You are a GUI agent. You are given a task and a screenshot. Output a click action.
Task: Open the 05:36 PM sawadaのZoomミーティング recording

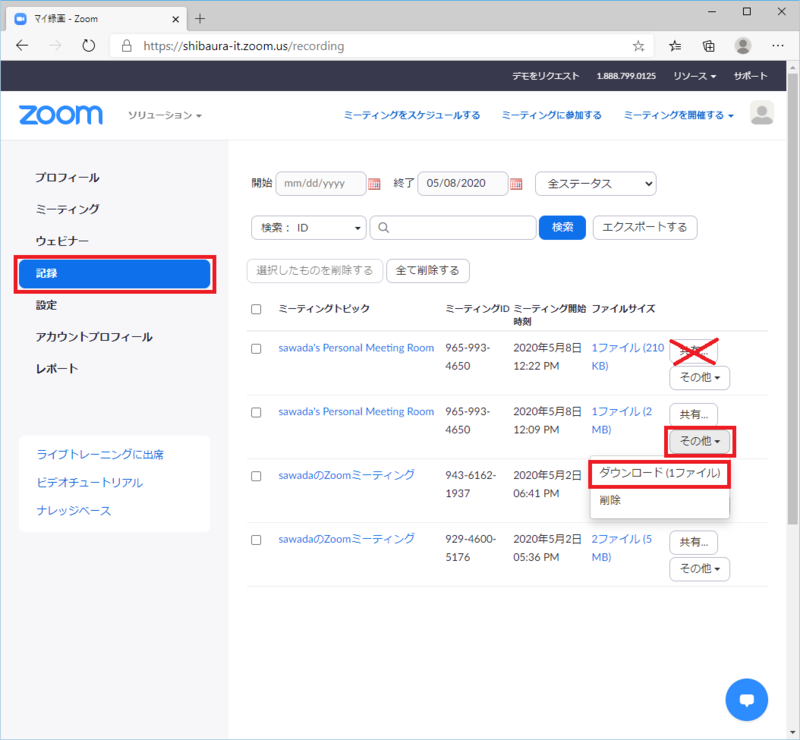click(x=346, y=539)
